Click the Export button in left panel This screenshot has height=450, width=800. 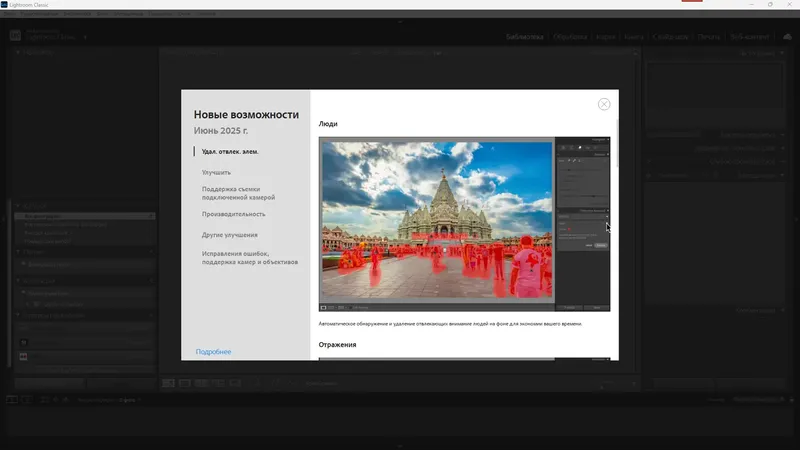pyautogui.click(x=121, y=383)
